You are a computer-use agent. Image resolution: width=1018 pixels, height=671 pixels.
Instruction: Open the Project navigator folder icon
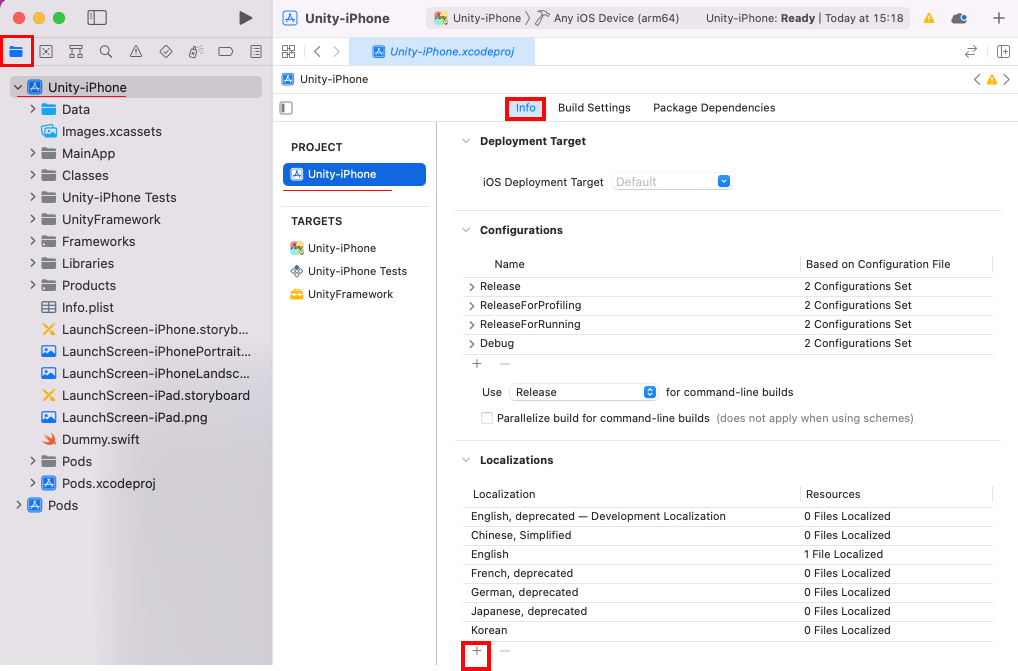point(16,51)
